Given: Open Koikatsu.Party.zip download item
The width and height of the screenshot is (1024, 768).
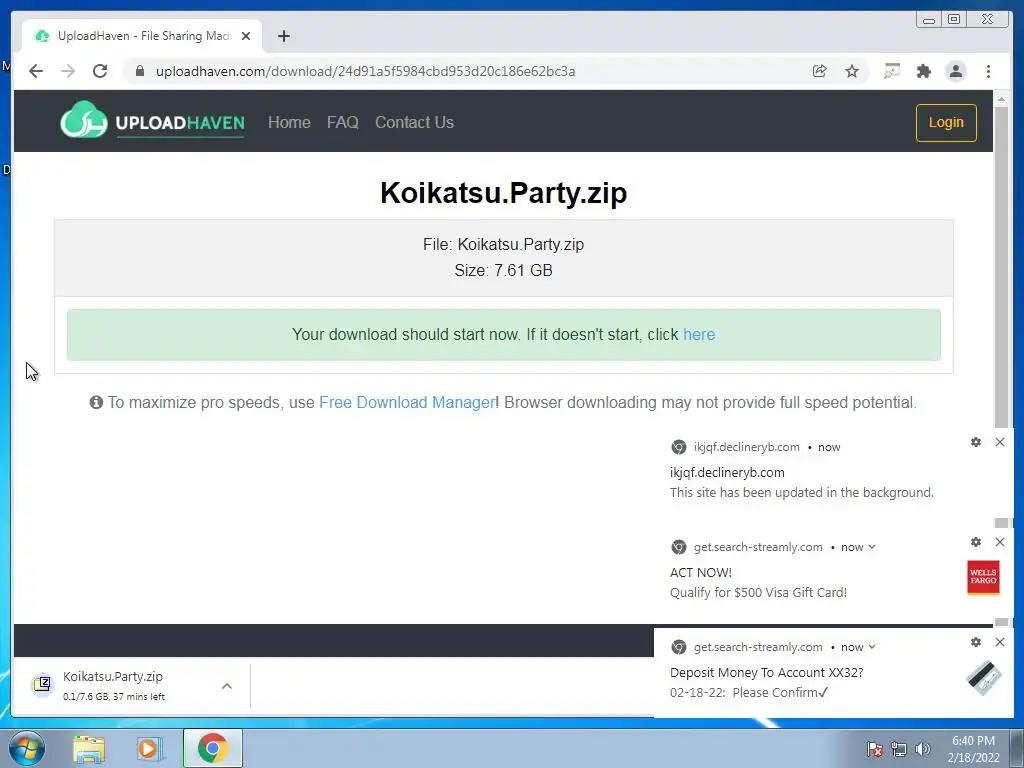Looking at the screenshot, I should [113, 685].
